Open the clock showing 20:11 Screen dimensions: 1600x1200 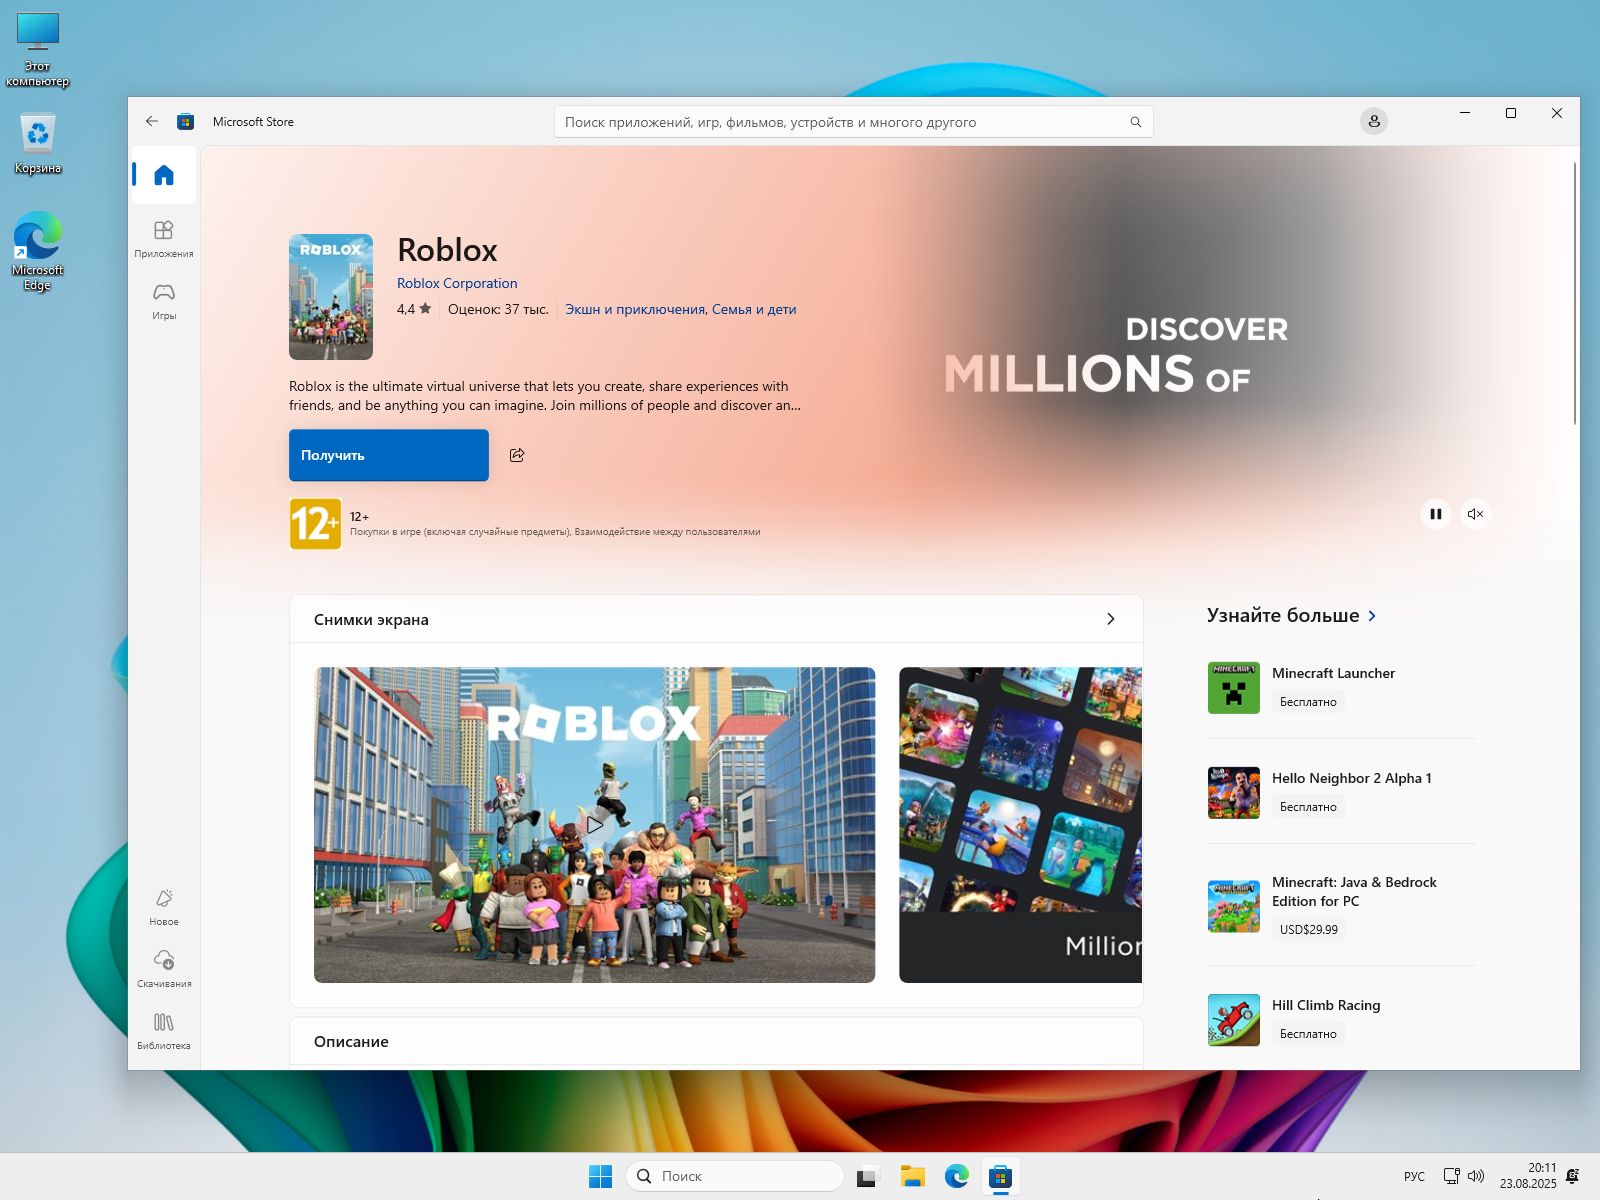(x=1528, y=1176)
